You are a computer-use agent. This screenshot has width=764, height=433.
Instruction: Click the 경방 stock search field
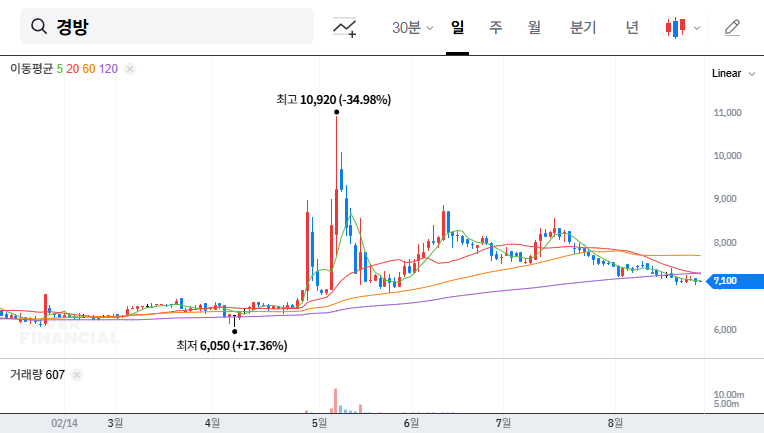180,27
